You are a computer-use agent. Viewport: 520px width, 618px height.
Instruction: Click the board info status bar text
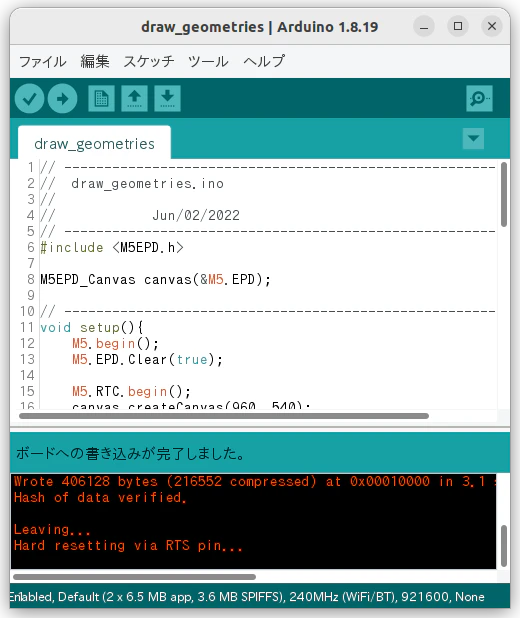[x=247, y=597]
